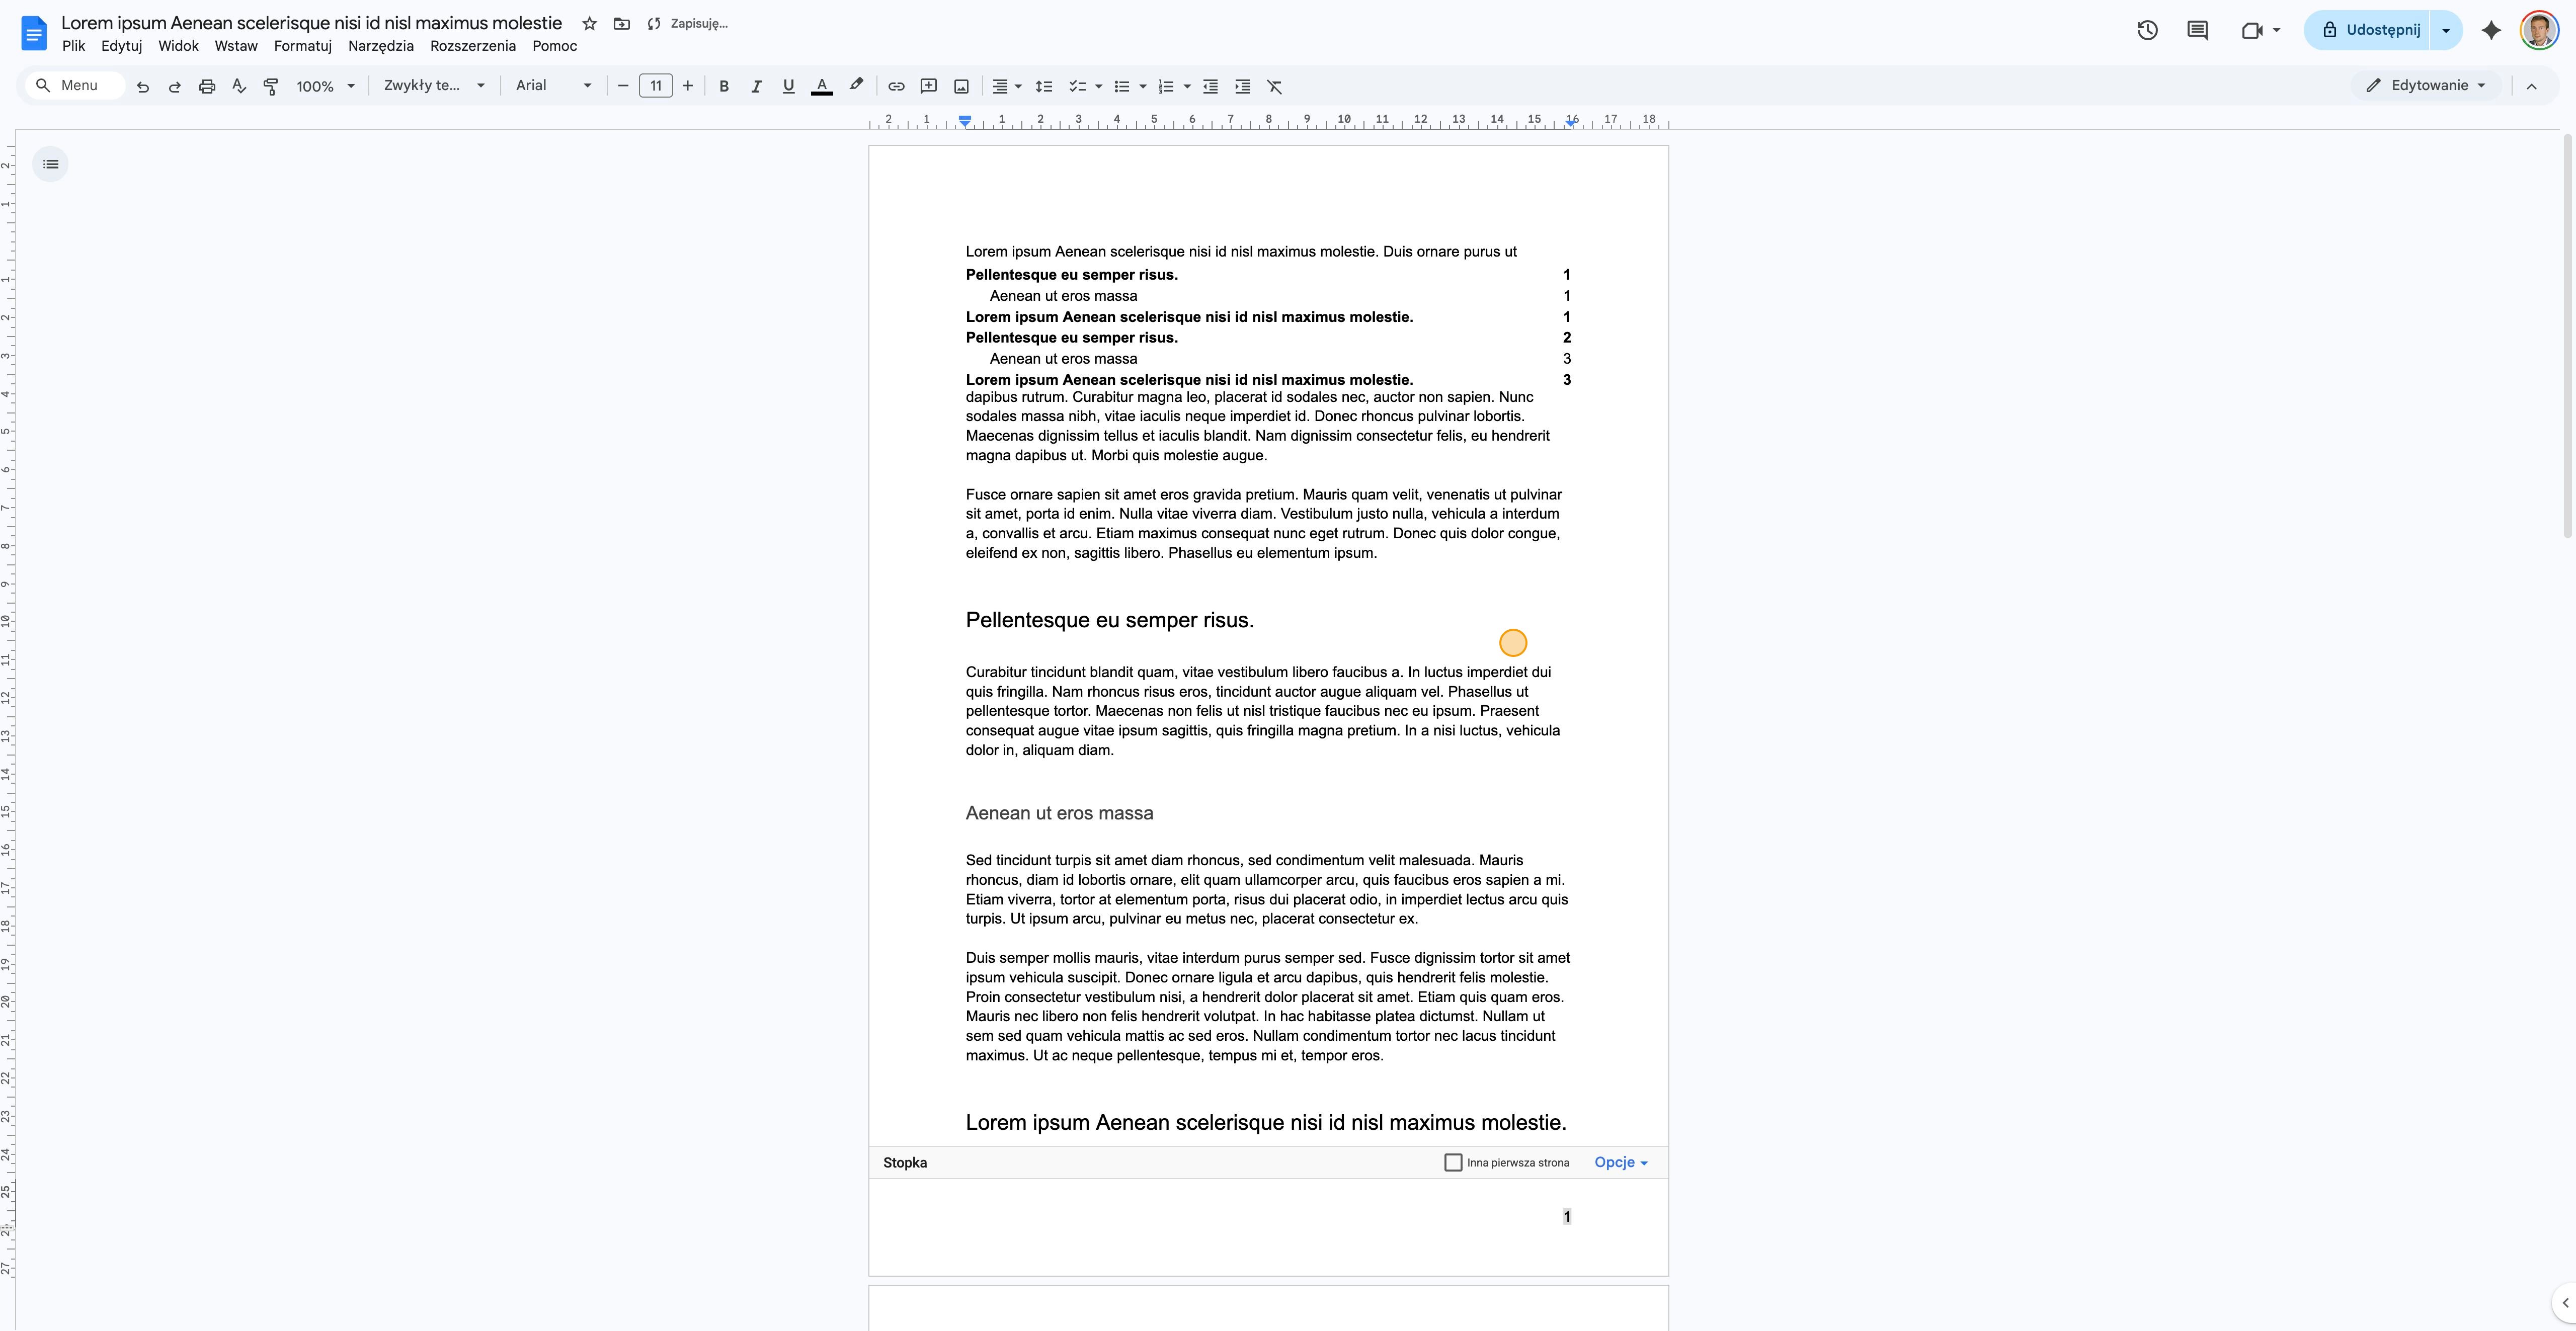Toggle italic formatting
Viewport: 2576px width, 1331px height.
pos(756,87)
